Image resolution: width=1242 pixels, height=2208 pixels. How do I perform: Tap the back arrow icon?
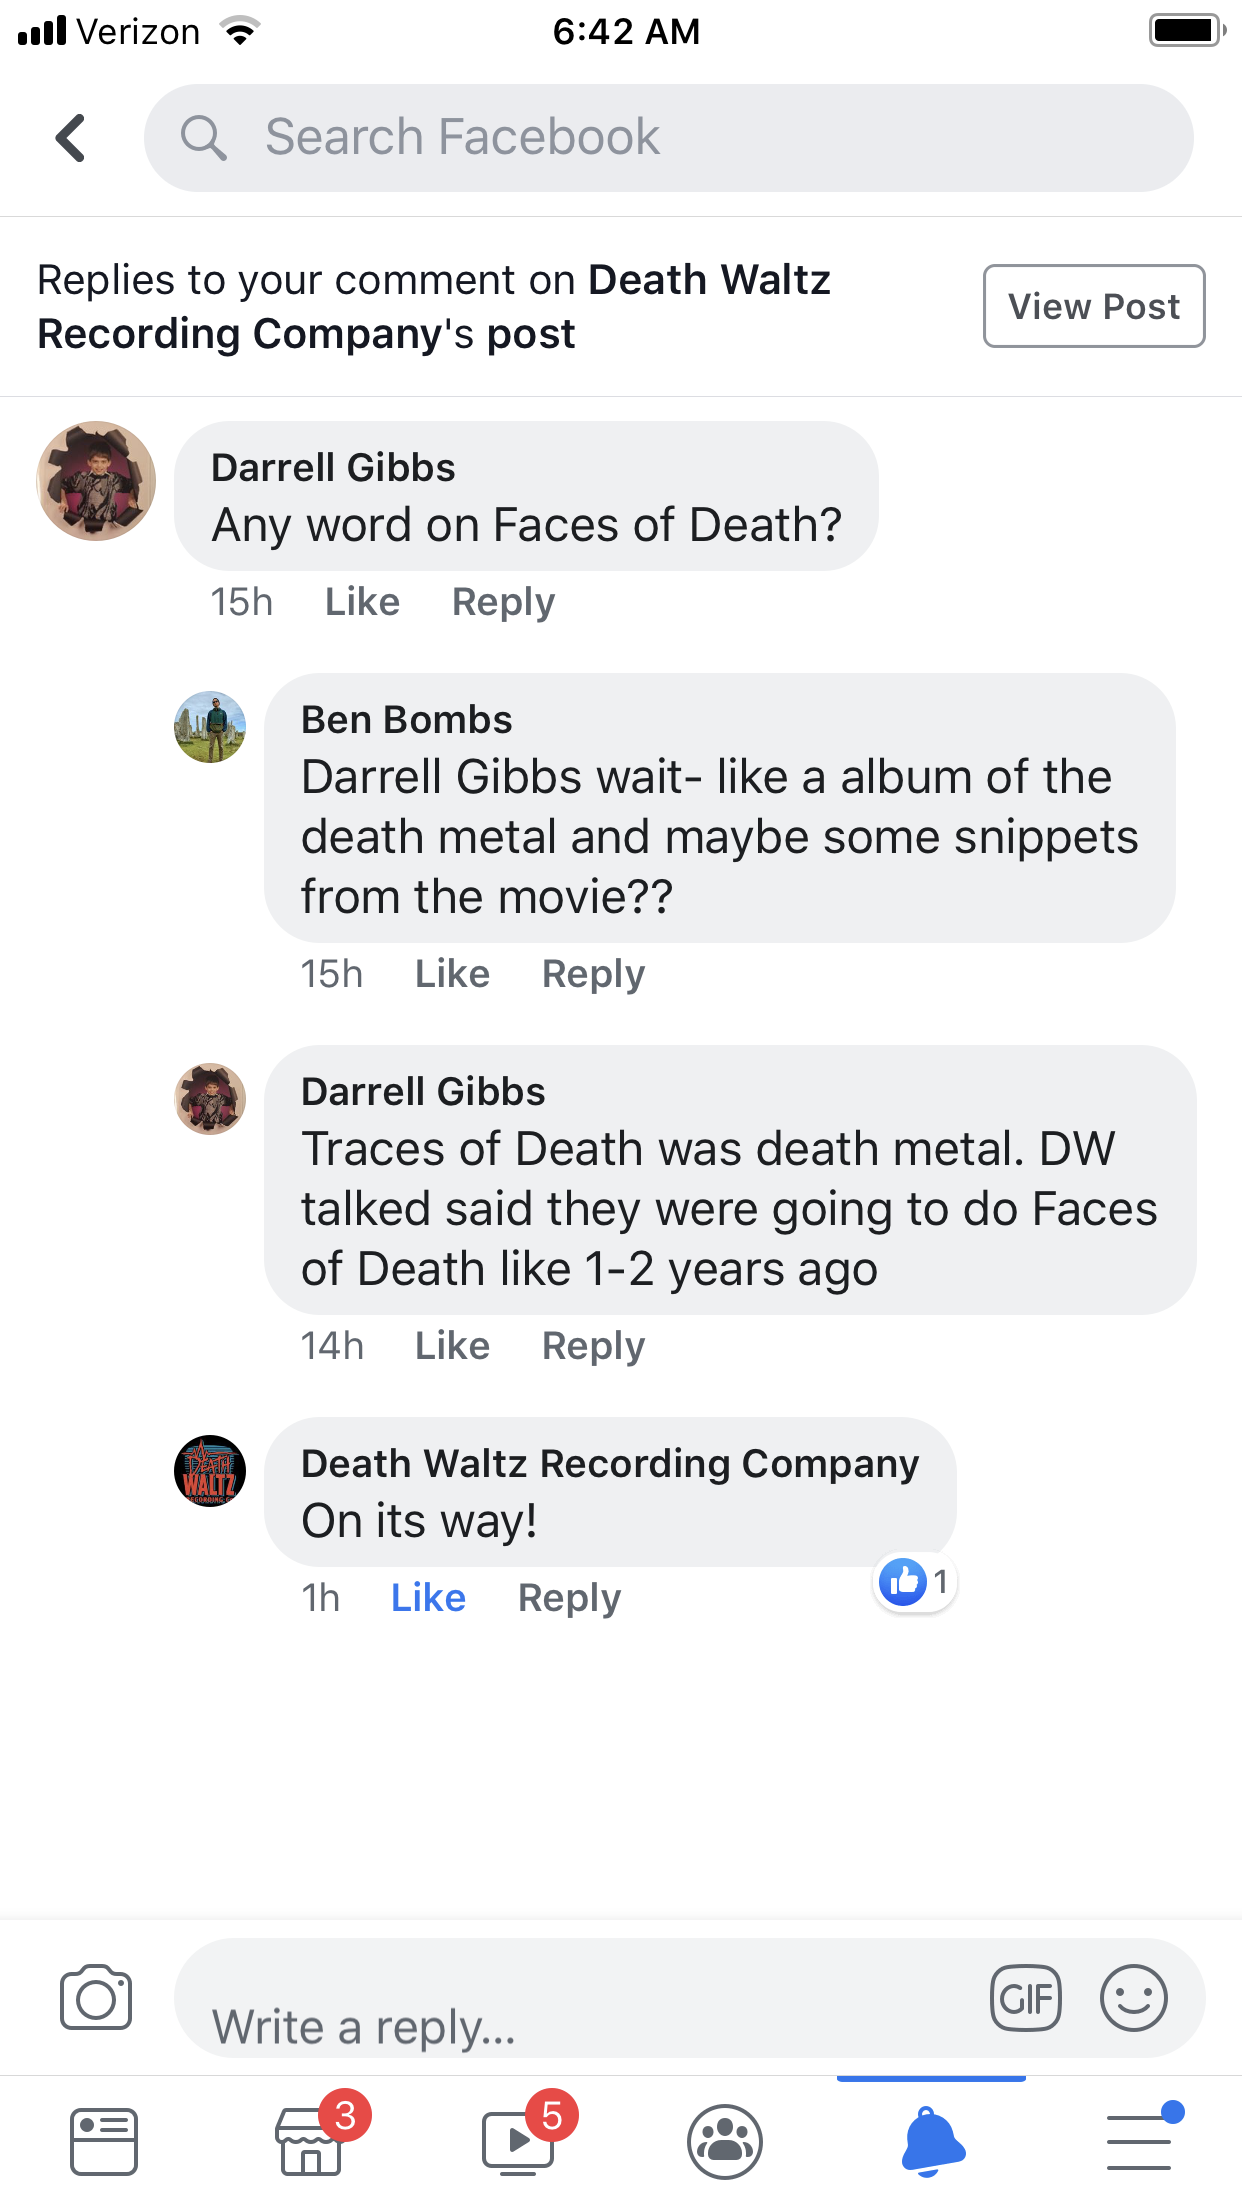(70, 138)
